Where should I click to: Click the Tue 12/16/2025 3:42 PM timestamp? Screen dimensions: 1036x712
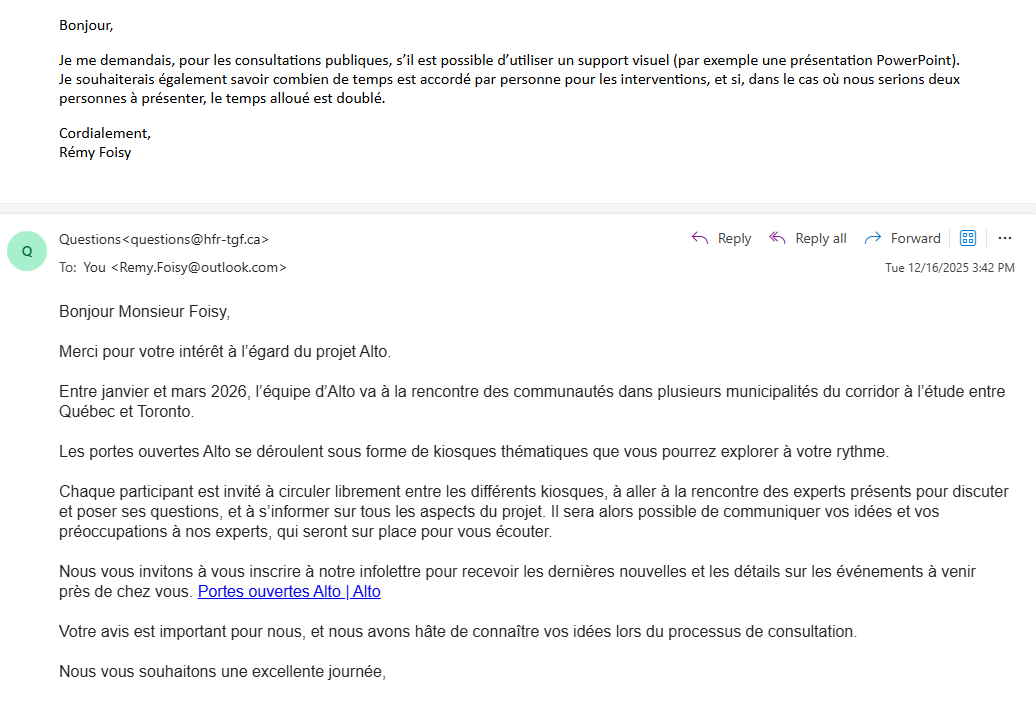coord(949,267)
